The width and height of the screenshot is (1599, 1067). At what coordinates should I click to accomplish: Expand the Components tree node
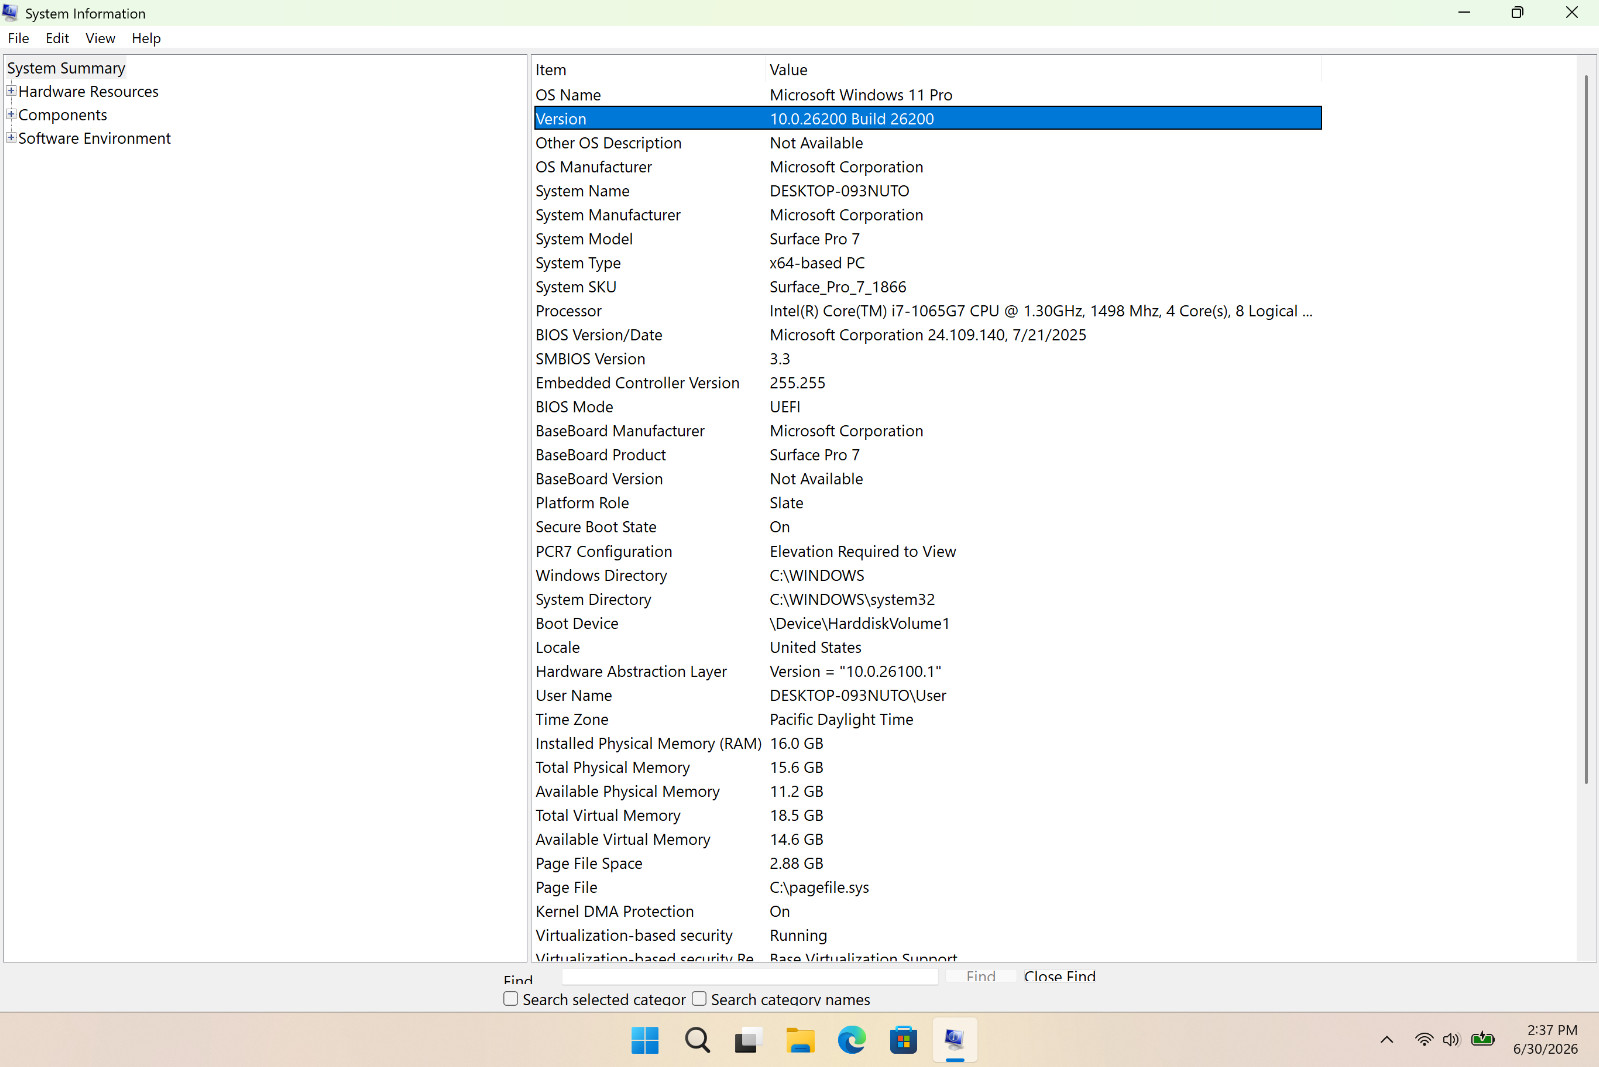[x=11, y=114]
